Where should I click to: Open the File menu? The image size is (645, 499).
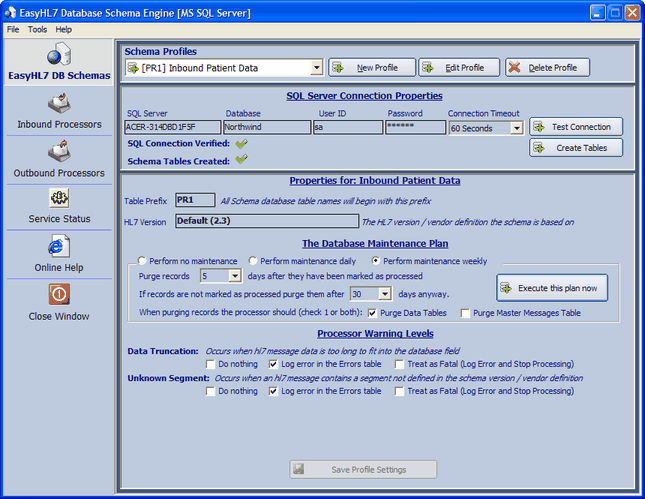coord(13,29)
